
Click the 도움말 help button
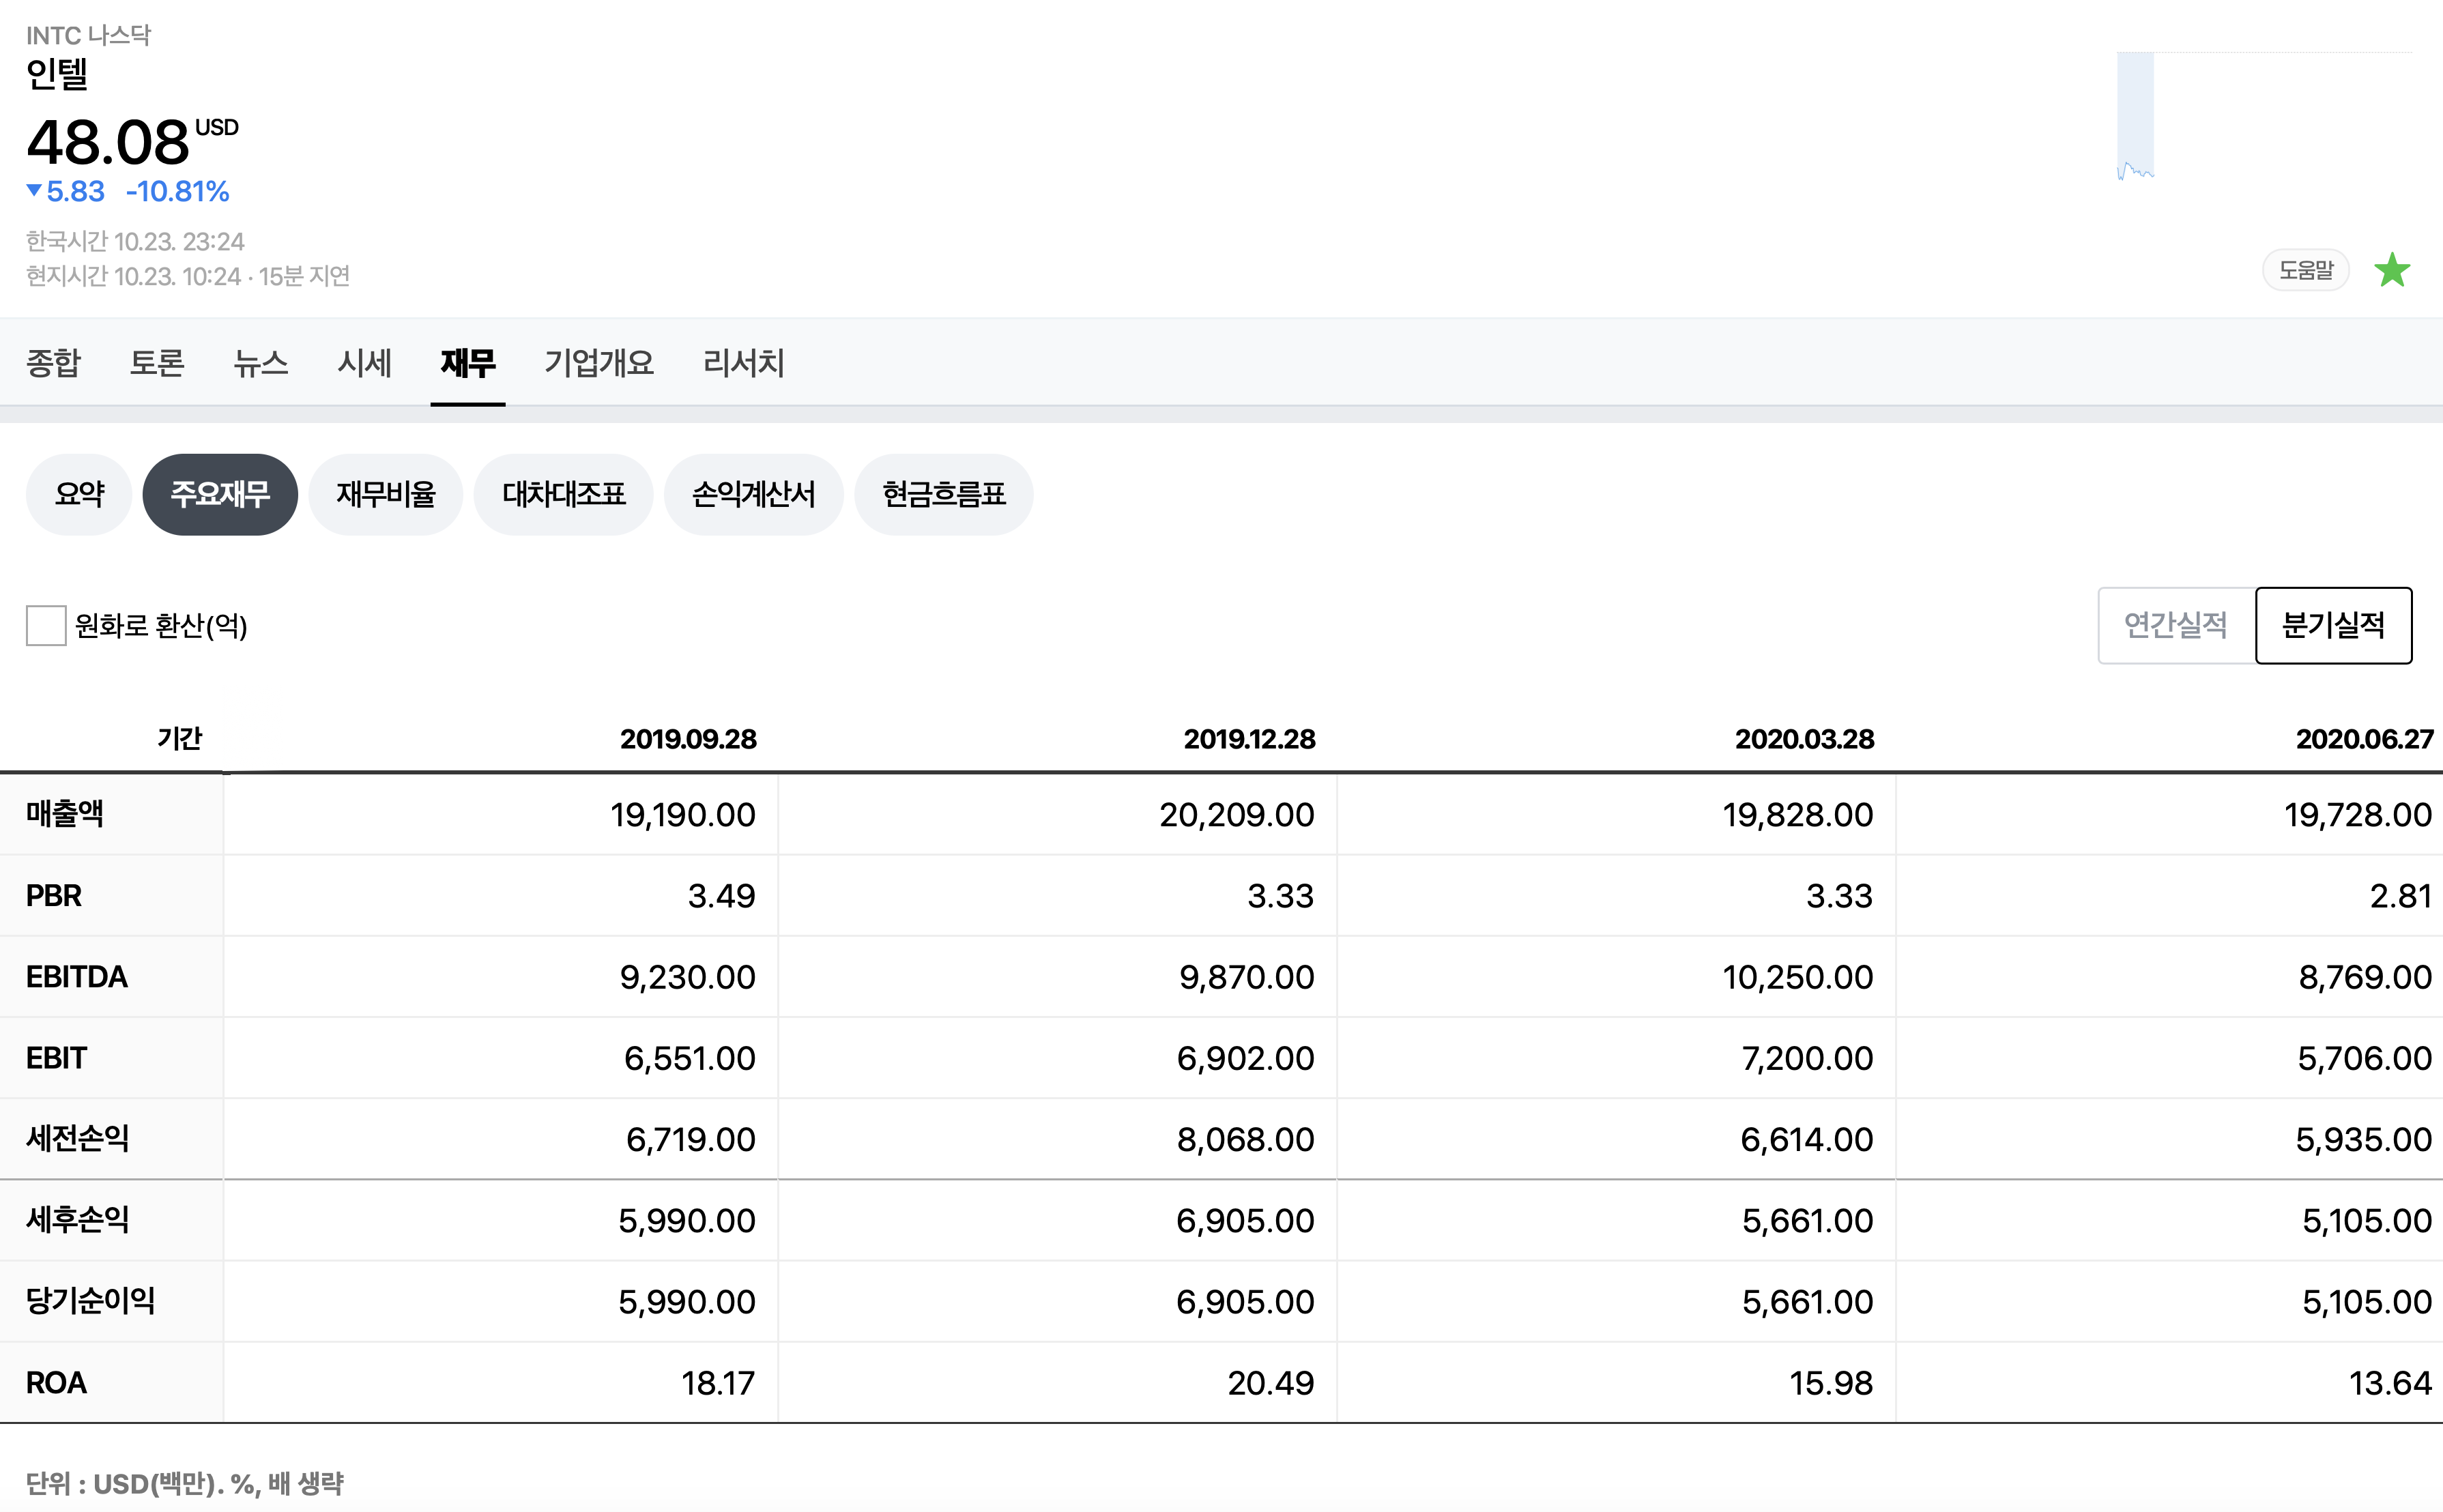(2305, 270)
